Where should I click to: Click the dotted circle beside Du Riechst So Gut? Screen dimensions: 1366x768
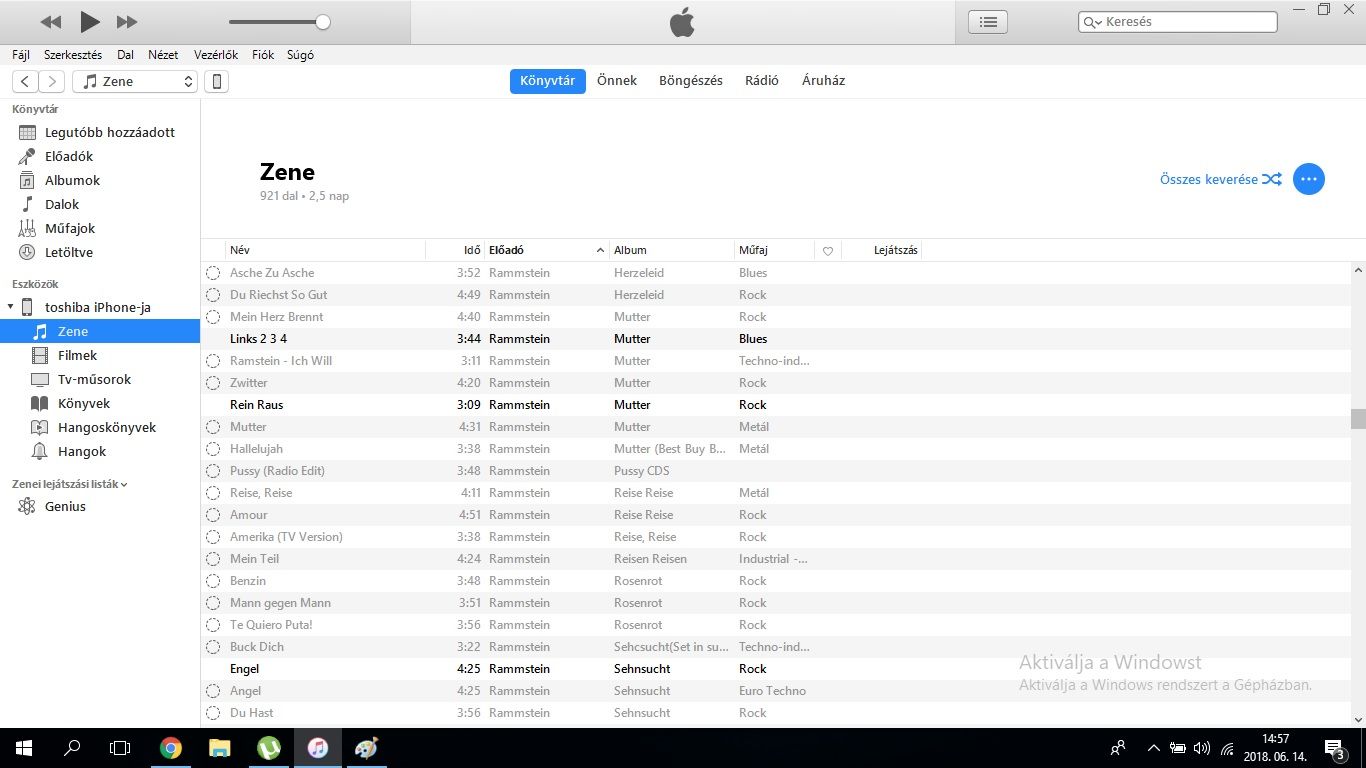[x=212, y=295]
